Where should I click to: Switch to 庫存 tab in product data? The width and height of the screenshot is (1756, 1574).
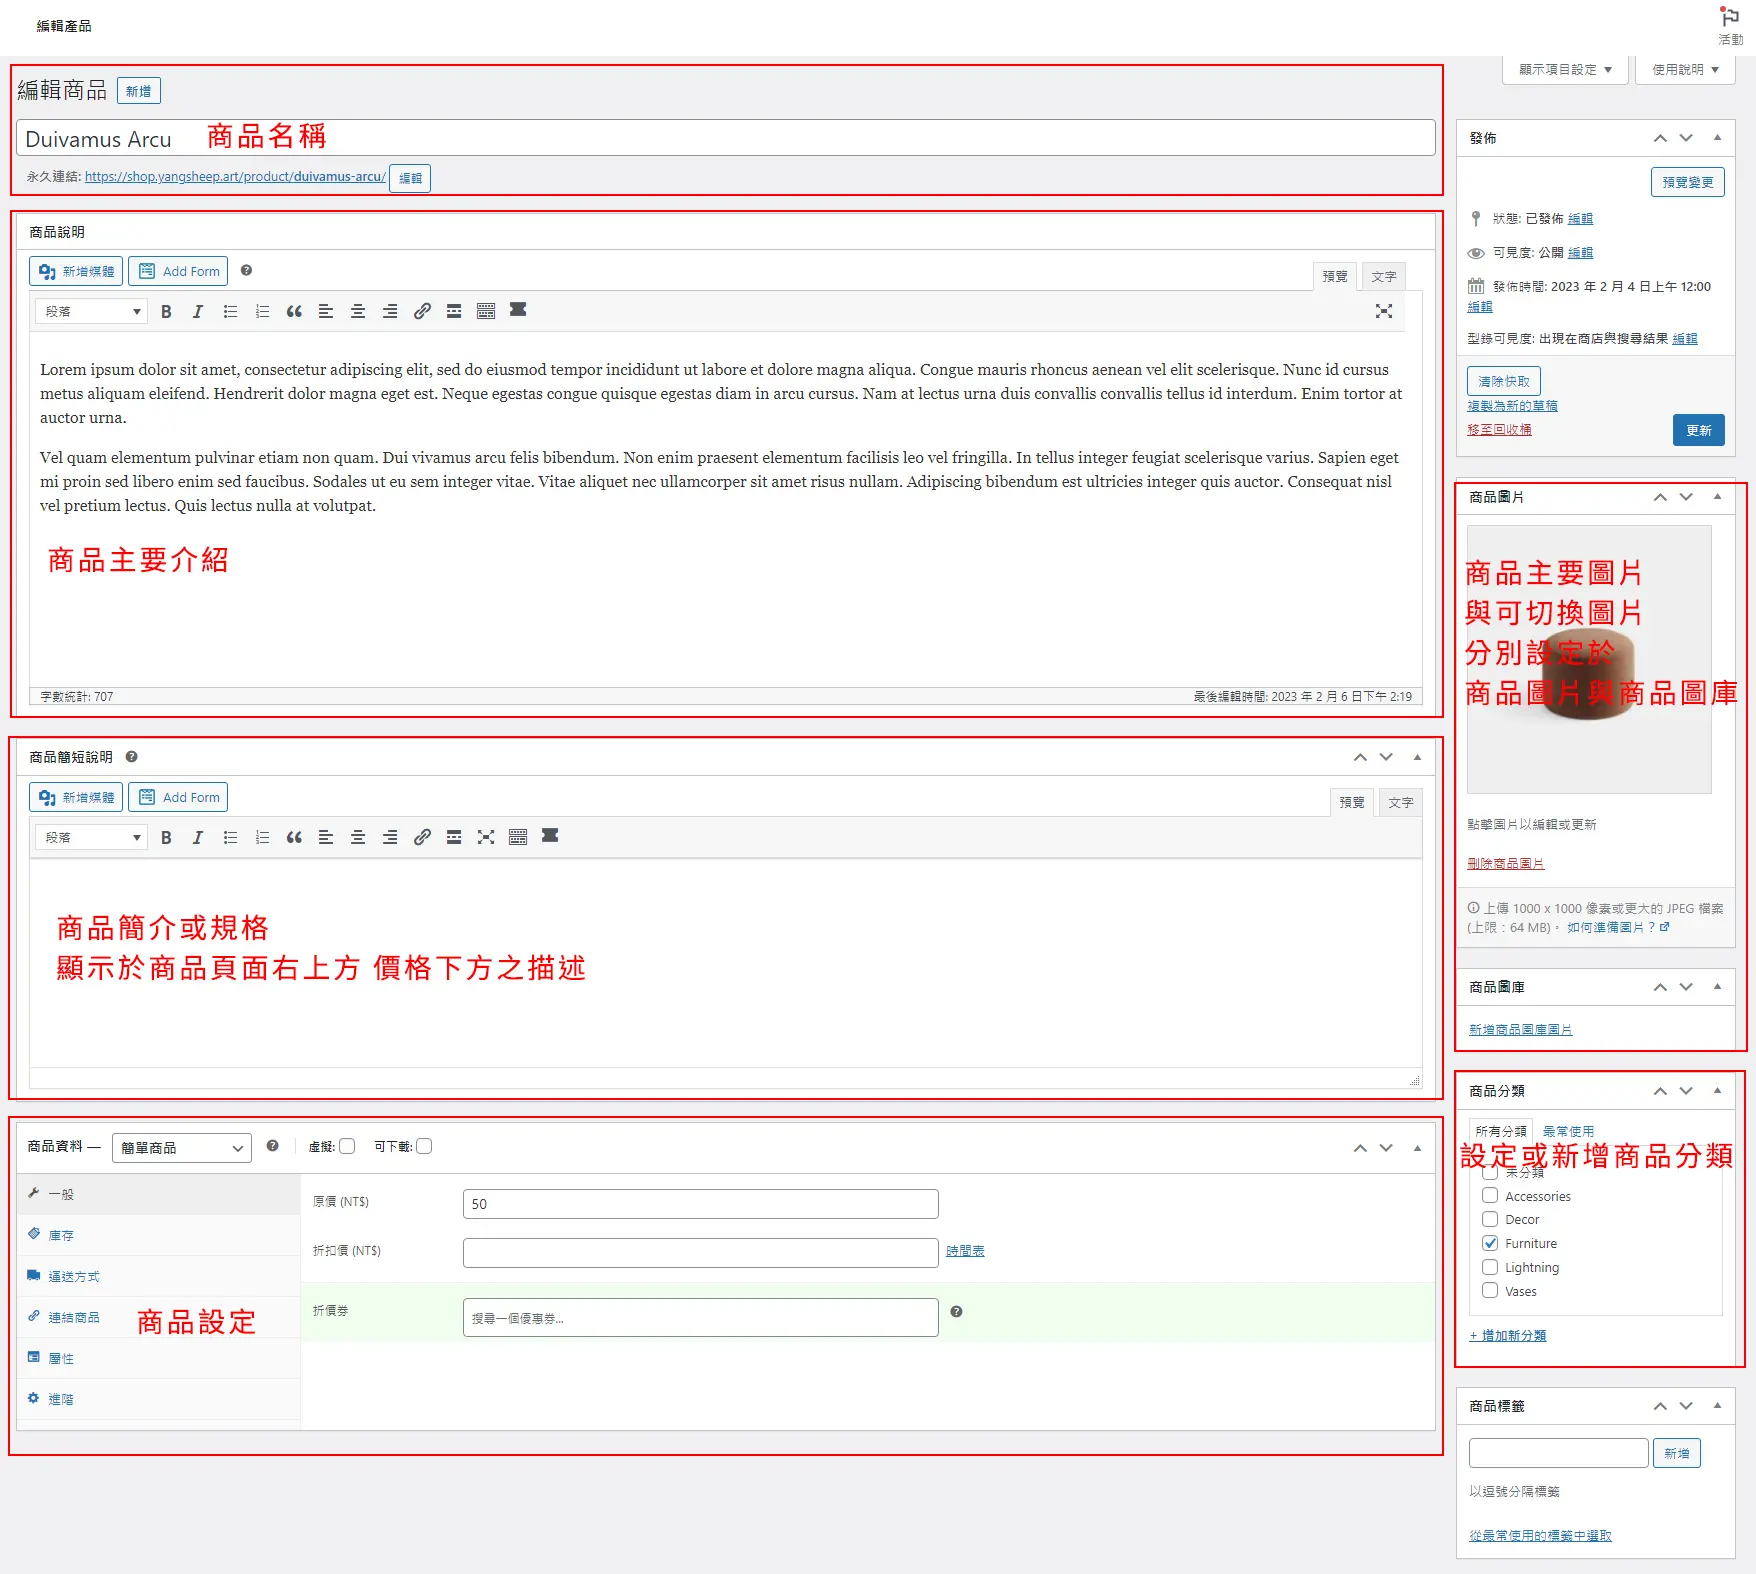[61, 1235]
